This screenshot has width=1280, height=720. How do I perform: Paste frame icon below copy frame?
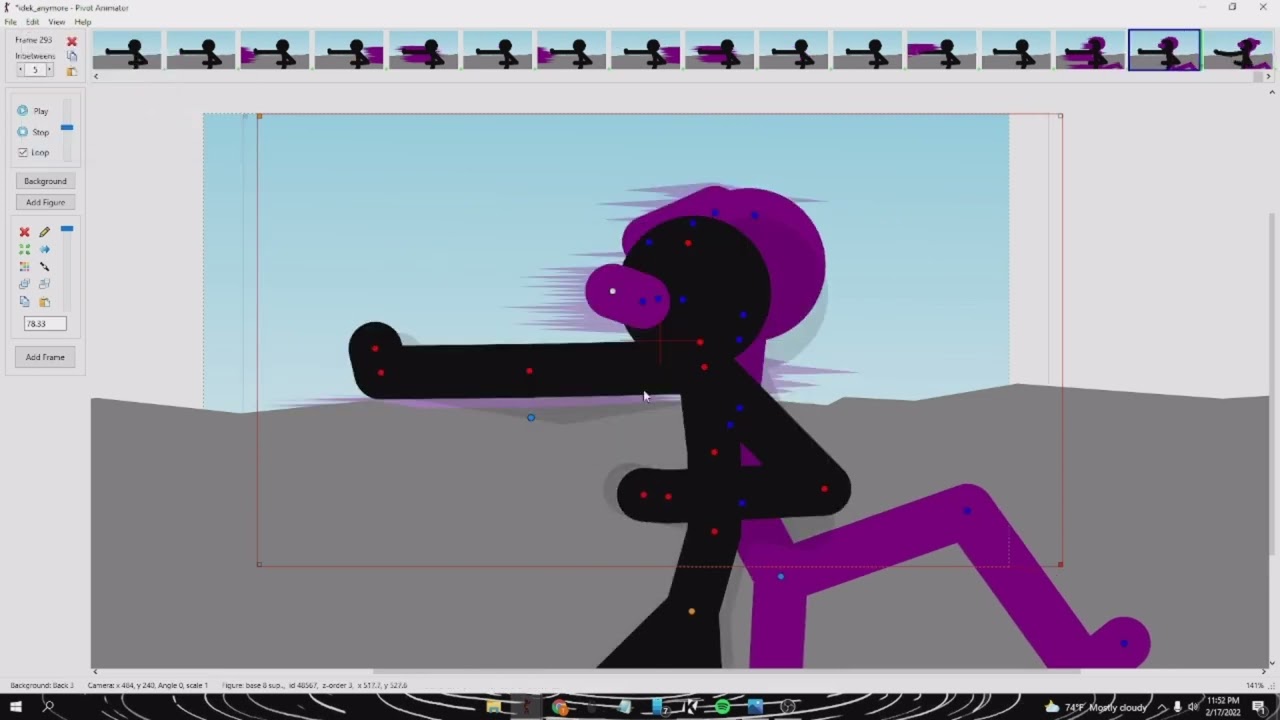coord(71,71)
